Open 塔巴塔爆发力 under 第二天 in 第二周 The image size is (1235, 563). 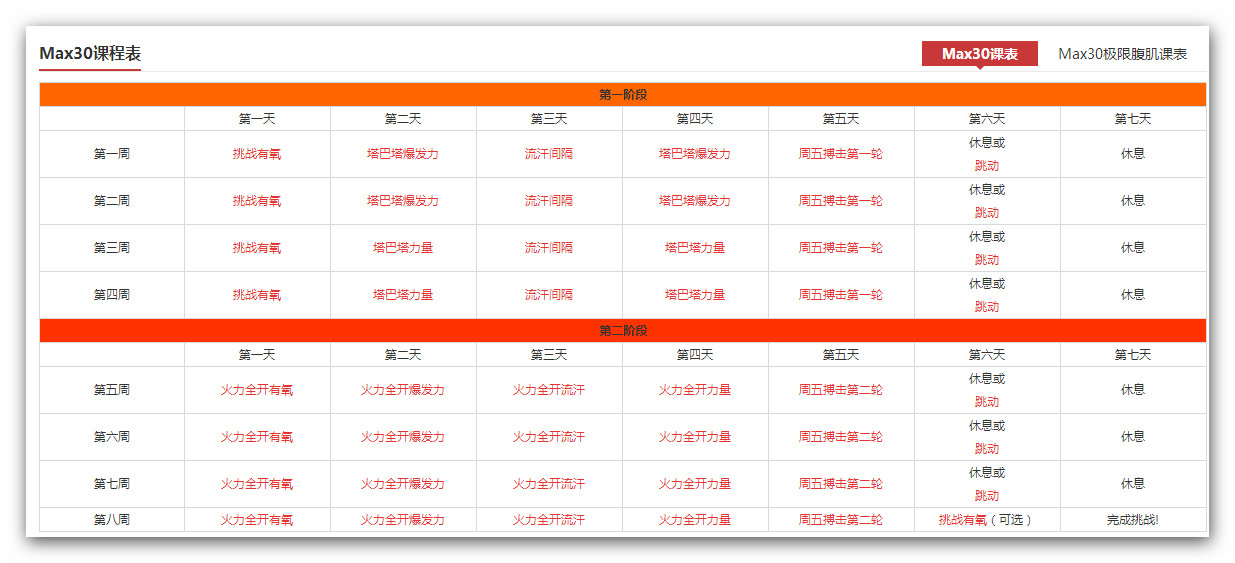click(403, 201)
